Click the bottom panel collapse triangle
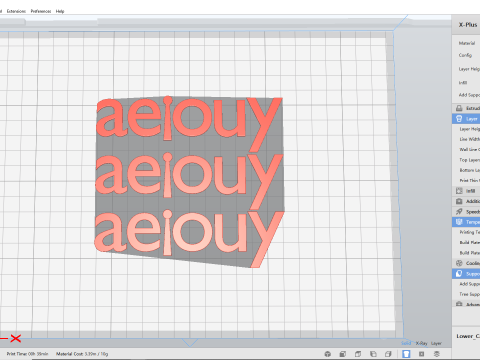 pyautogui.click(x=190, y=342)
